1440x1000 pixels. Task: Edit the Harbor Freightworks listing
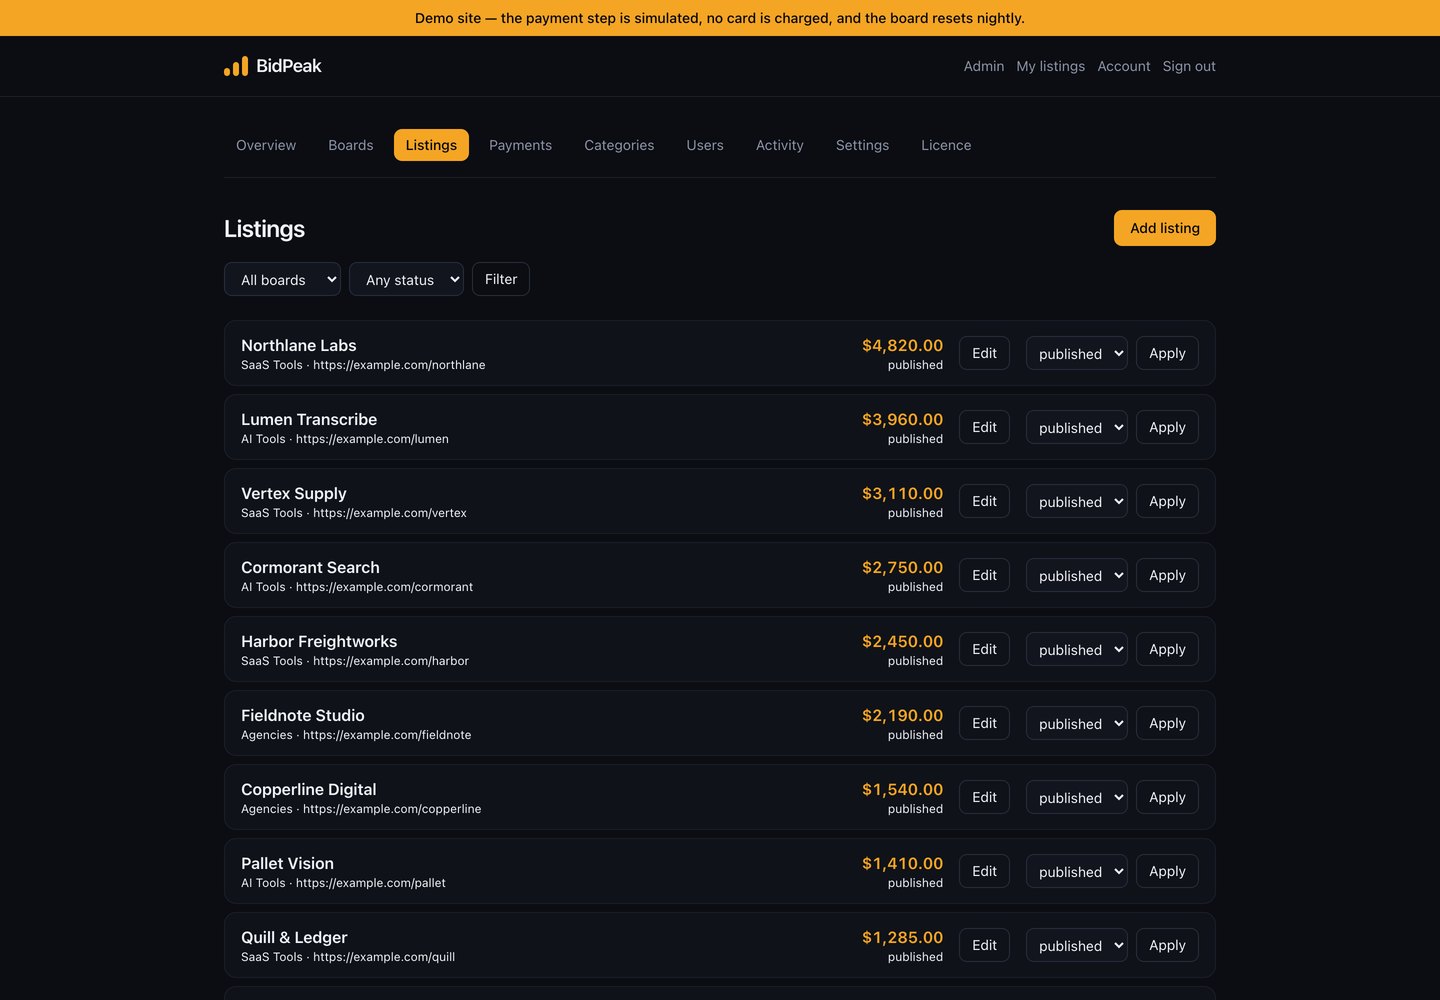point(984,649)
